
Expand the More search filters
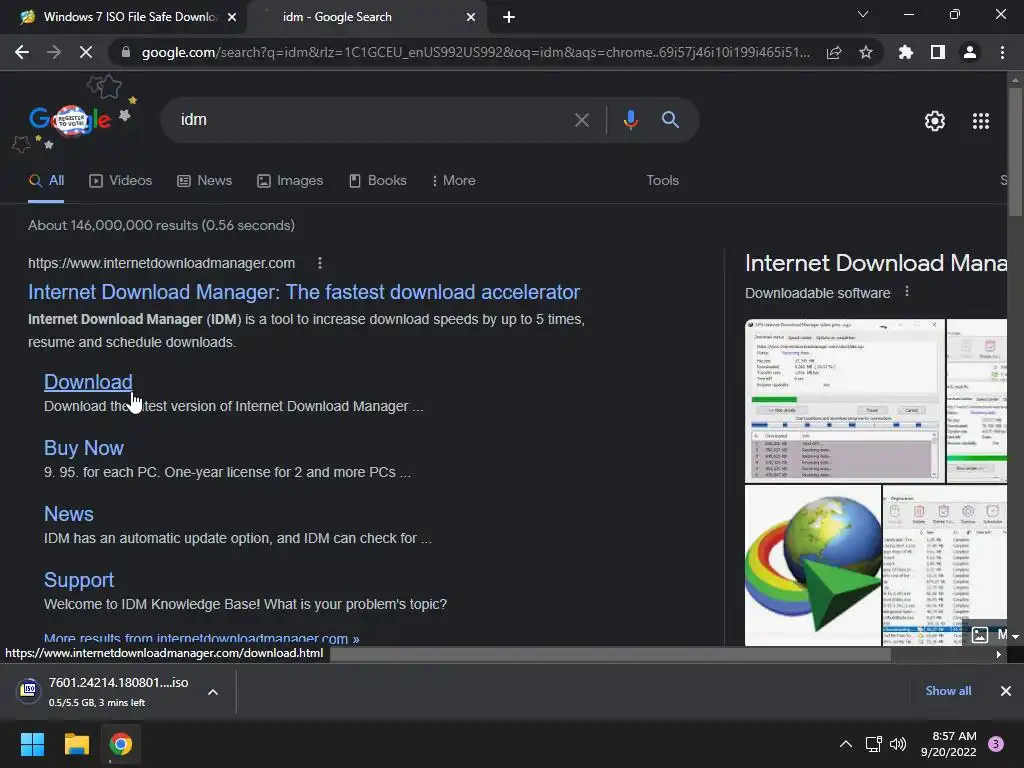(453, 180)
